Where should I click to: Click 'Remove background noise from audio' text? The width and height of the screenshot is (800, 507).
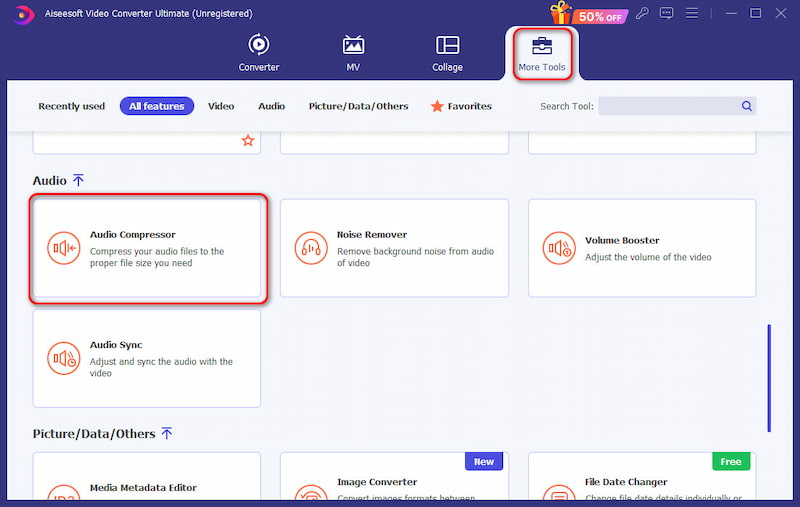coord(415,257)
